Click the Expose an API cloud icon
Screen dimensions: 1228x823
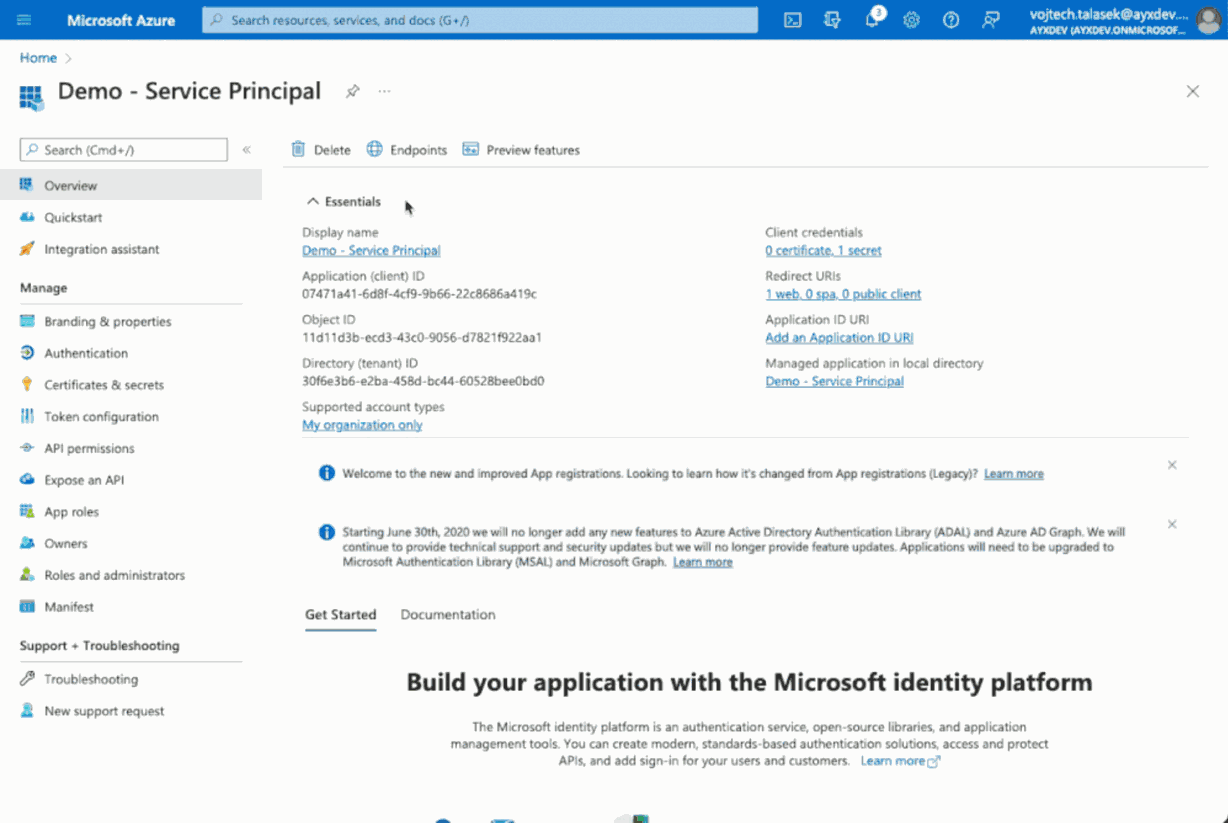[x=27, y=480]
